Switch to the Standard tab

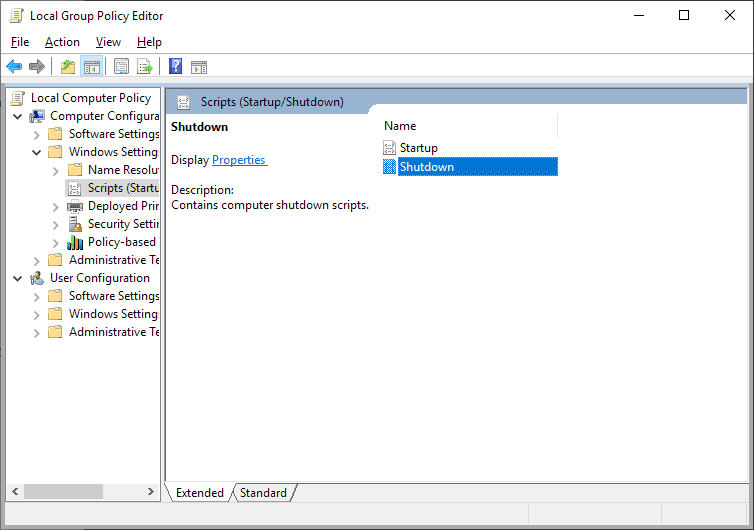263,493
